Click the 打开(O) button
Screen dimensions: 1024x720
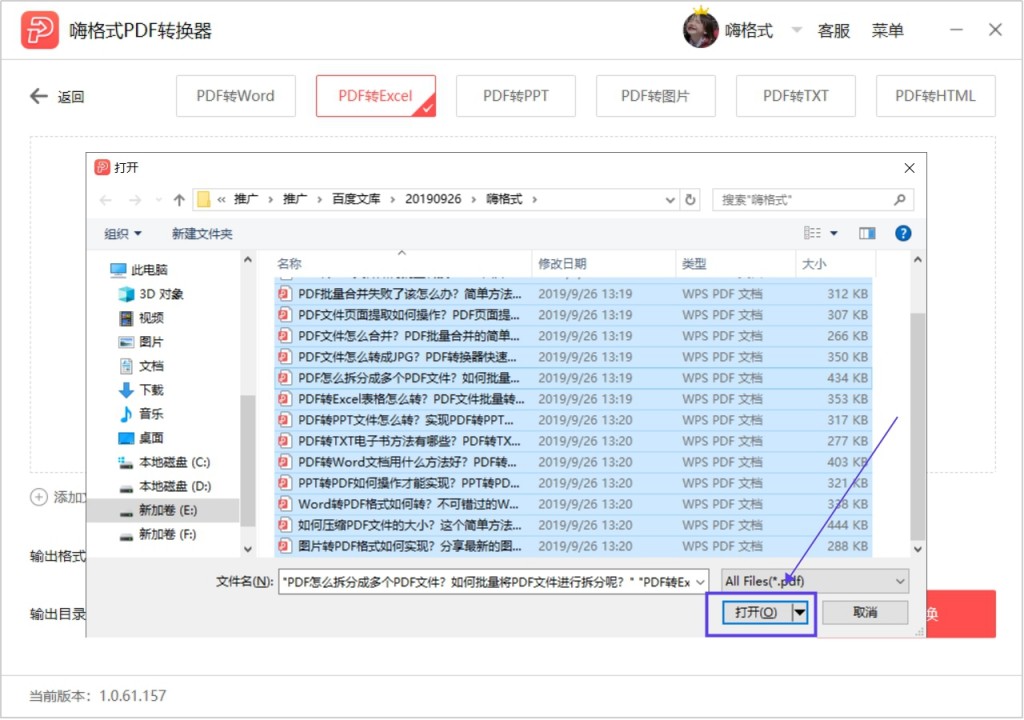(756, 612)
